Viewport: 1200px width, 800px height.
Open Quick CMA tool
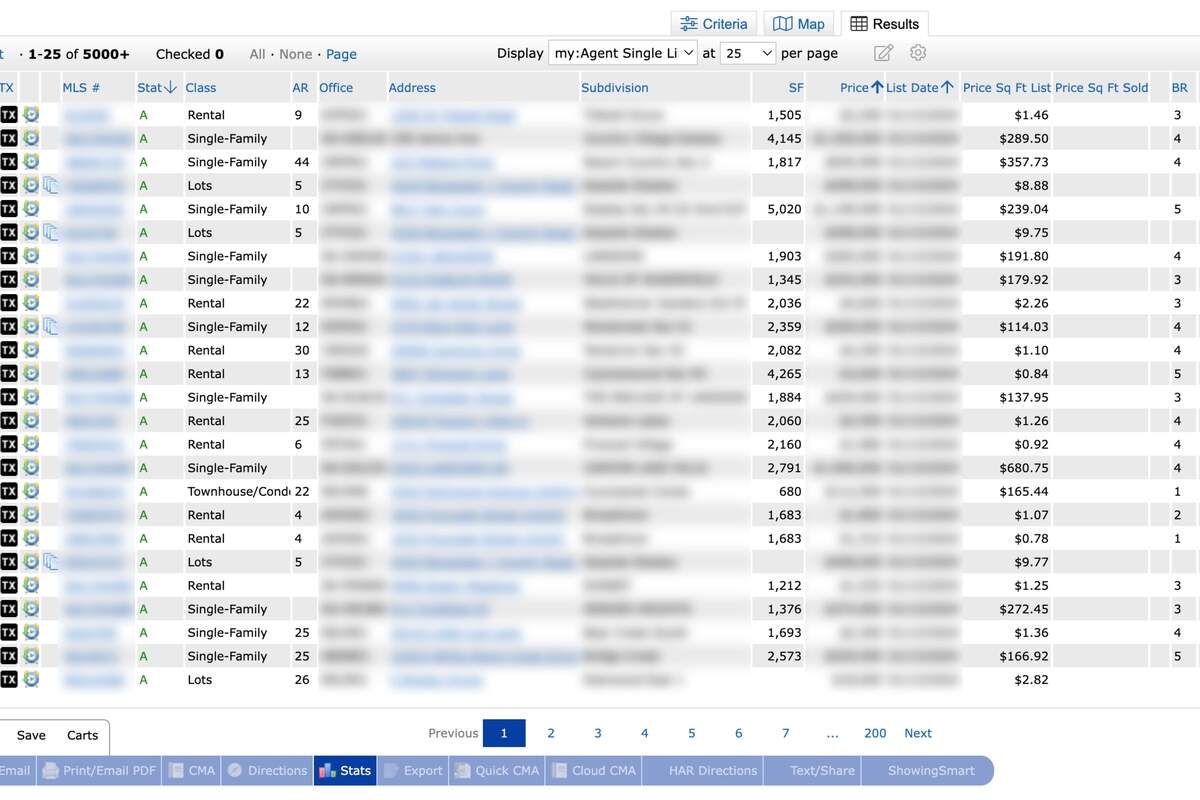(x=496, y=770)
